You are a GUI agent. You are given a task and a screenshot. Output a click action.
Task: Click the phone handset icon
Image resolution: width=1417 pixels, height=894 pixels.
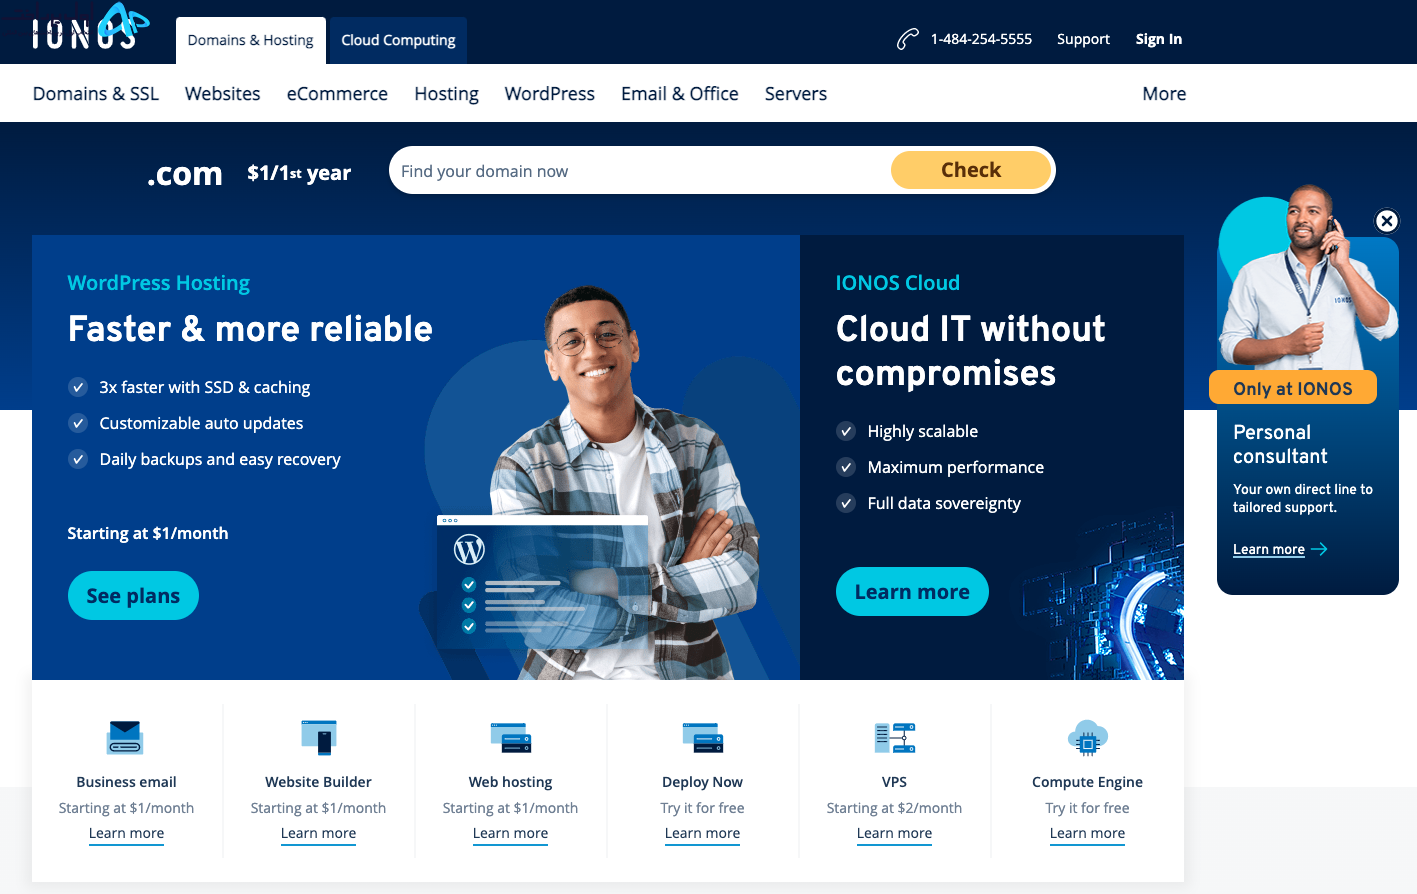[x=907, y=39]
